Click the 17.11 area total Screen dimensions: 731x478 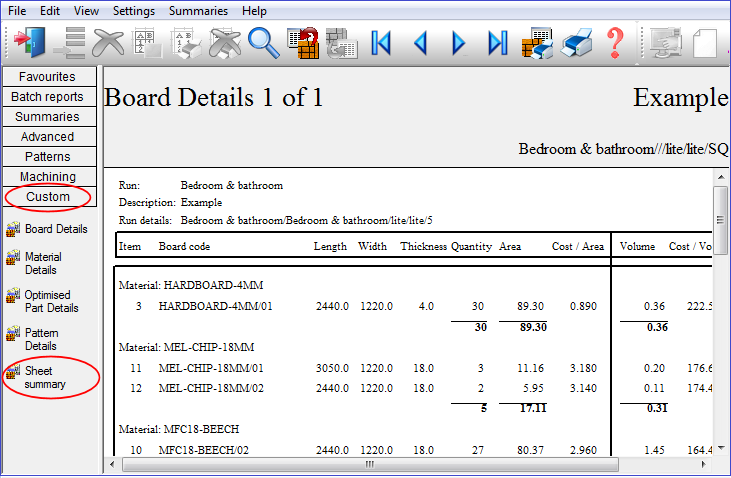tap(533, 409)
